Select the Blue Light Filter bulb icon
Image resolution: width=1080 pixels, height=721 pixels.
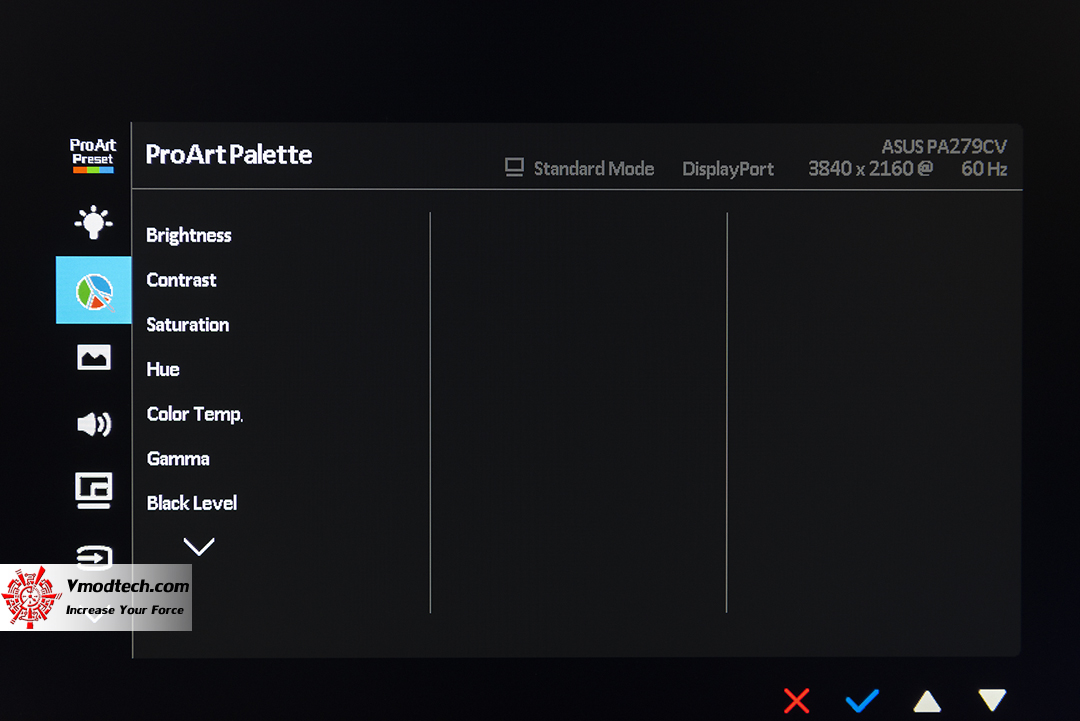tap(93, 222)
